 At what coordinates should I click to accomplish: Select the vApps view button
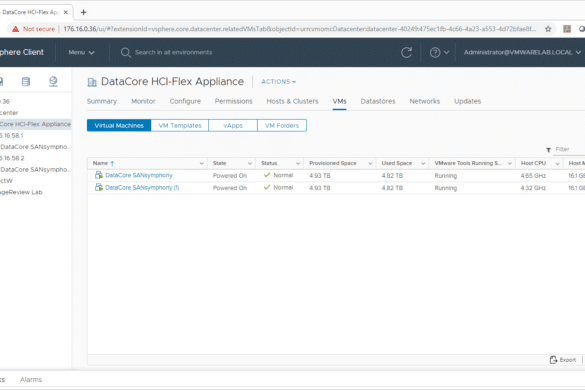233,125
